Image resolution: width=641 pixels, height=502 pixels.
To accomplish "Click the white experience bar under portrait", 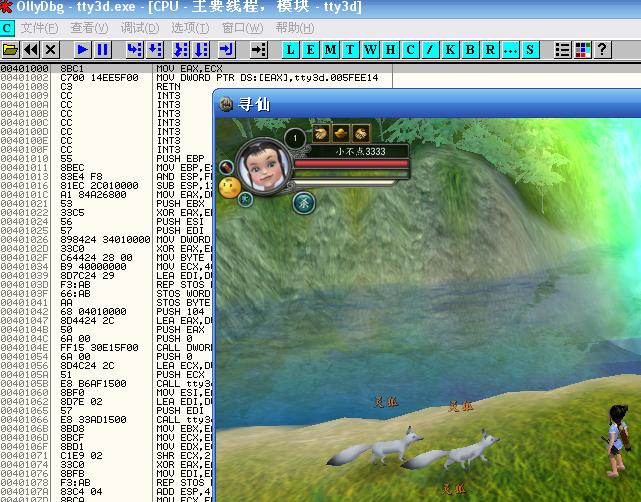I will pos(344,182).
